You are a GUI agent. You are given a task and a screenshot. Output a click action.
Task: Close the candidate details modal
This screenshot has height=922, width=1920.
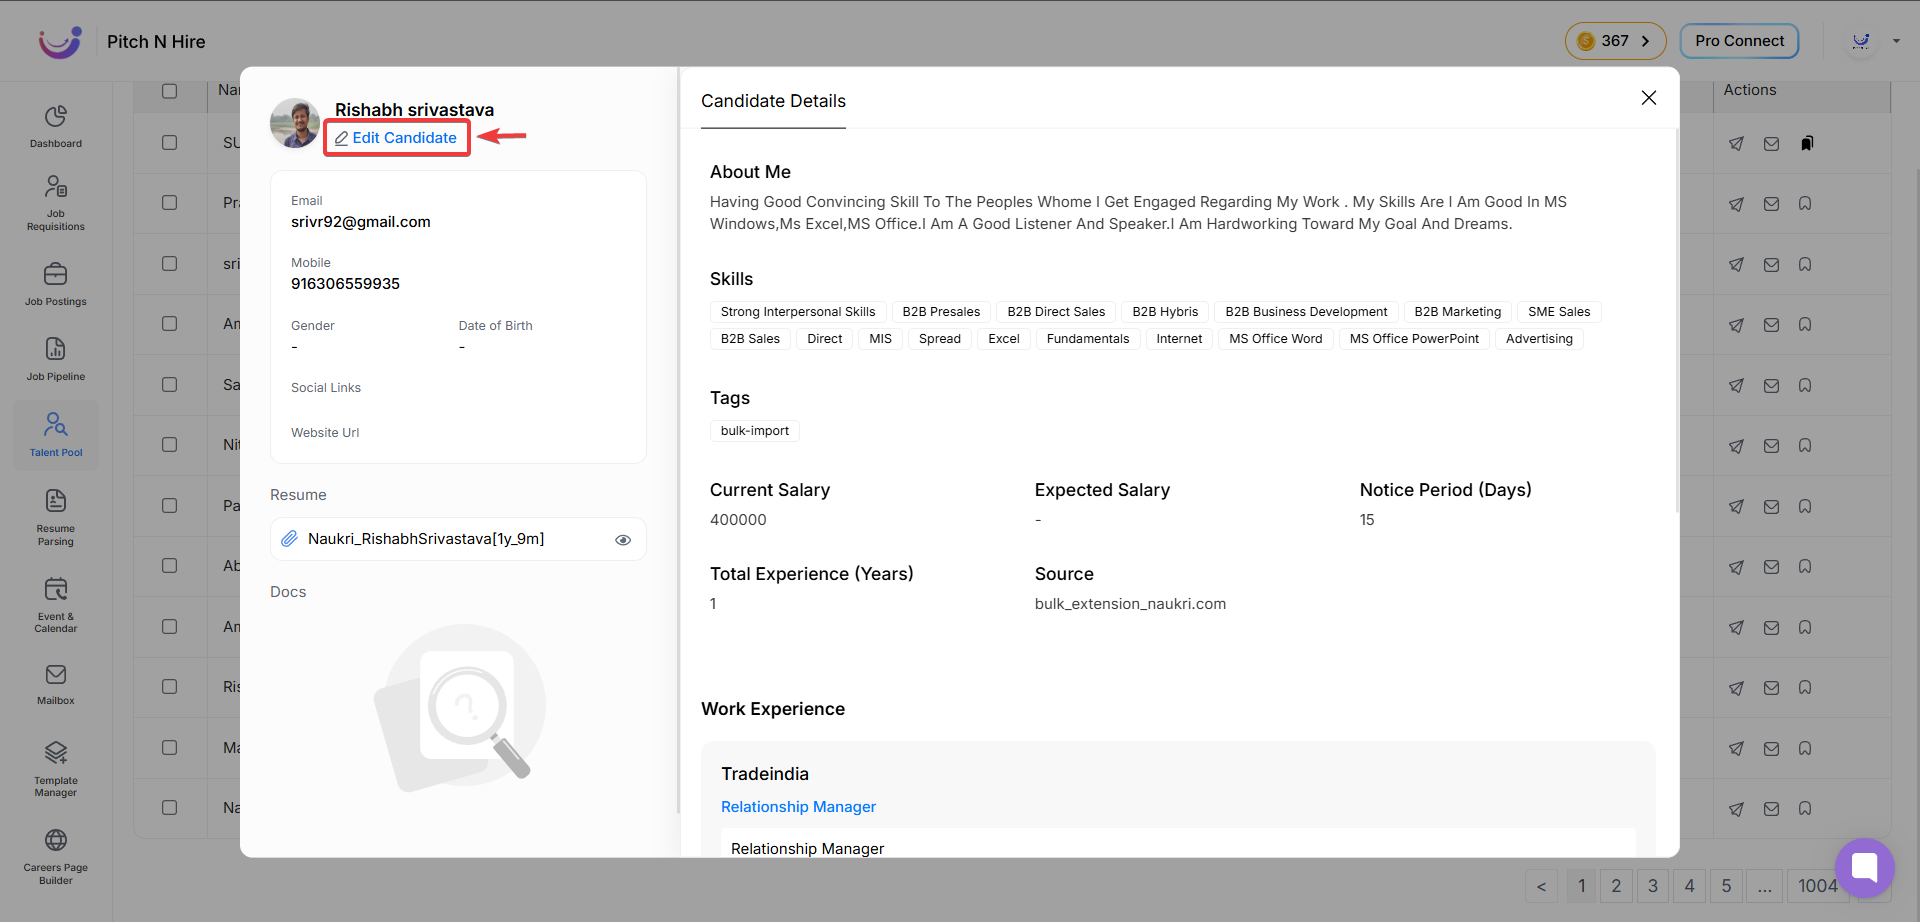[x=1649, y=98]
